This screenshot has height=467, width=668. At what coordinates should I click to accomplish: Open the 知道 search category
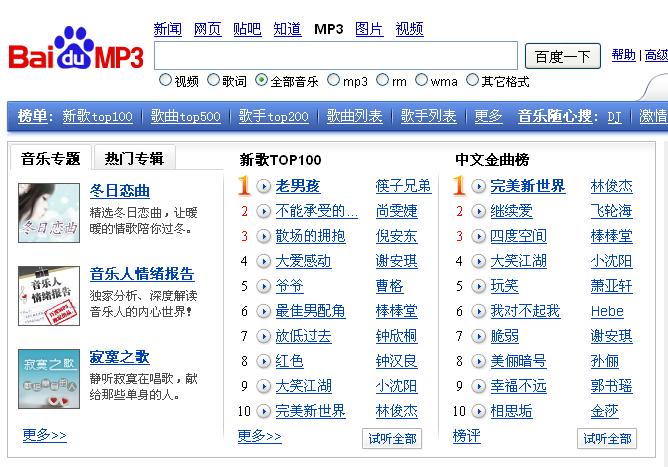tap(287, 29)
